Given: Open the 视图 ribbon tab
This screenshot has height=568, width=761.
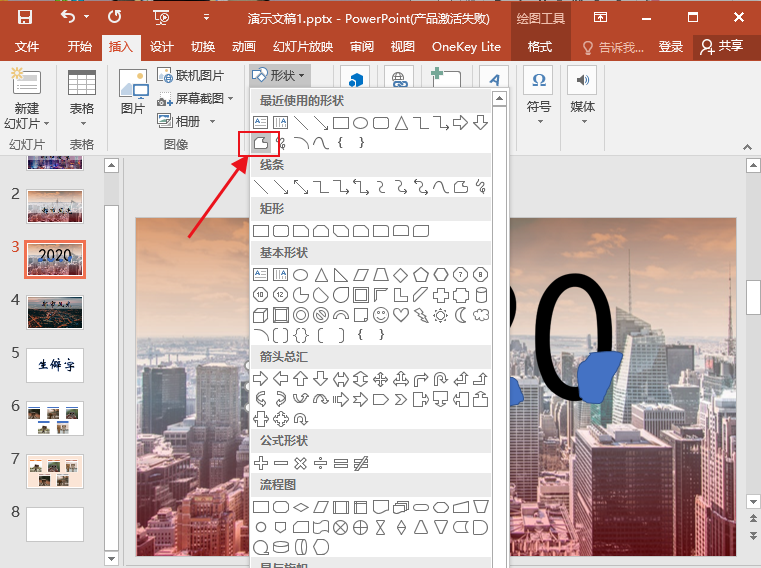Looking at the screenshot, I should coord(403,47).
